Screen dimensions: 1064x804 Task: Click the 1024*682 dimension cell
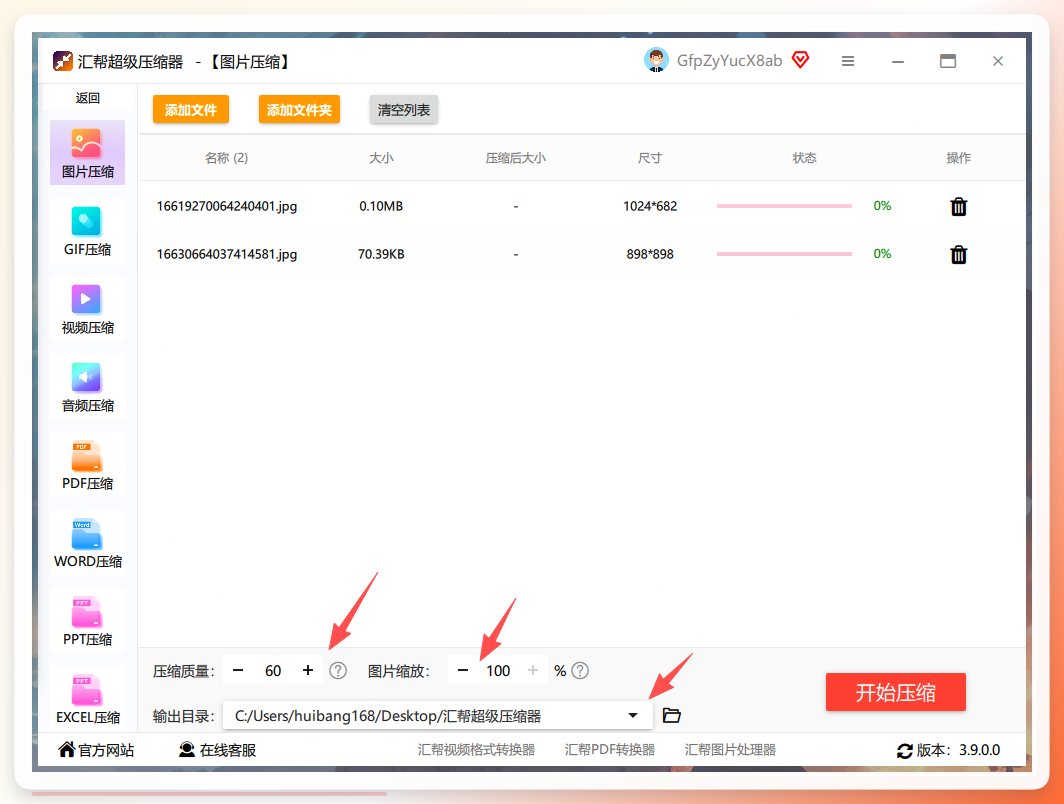pos(650,206)
